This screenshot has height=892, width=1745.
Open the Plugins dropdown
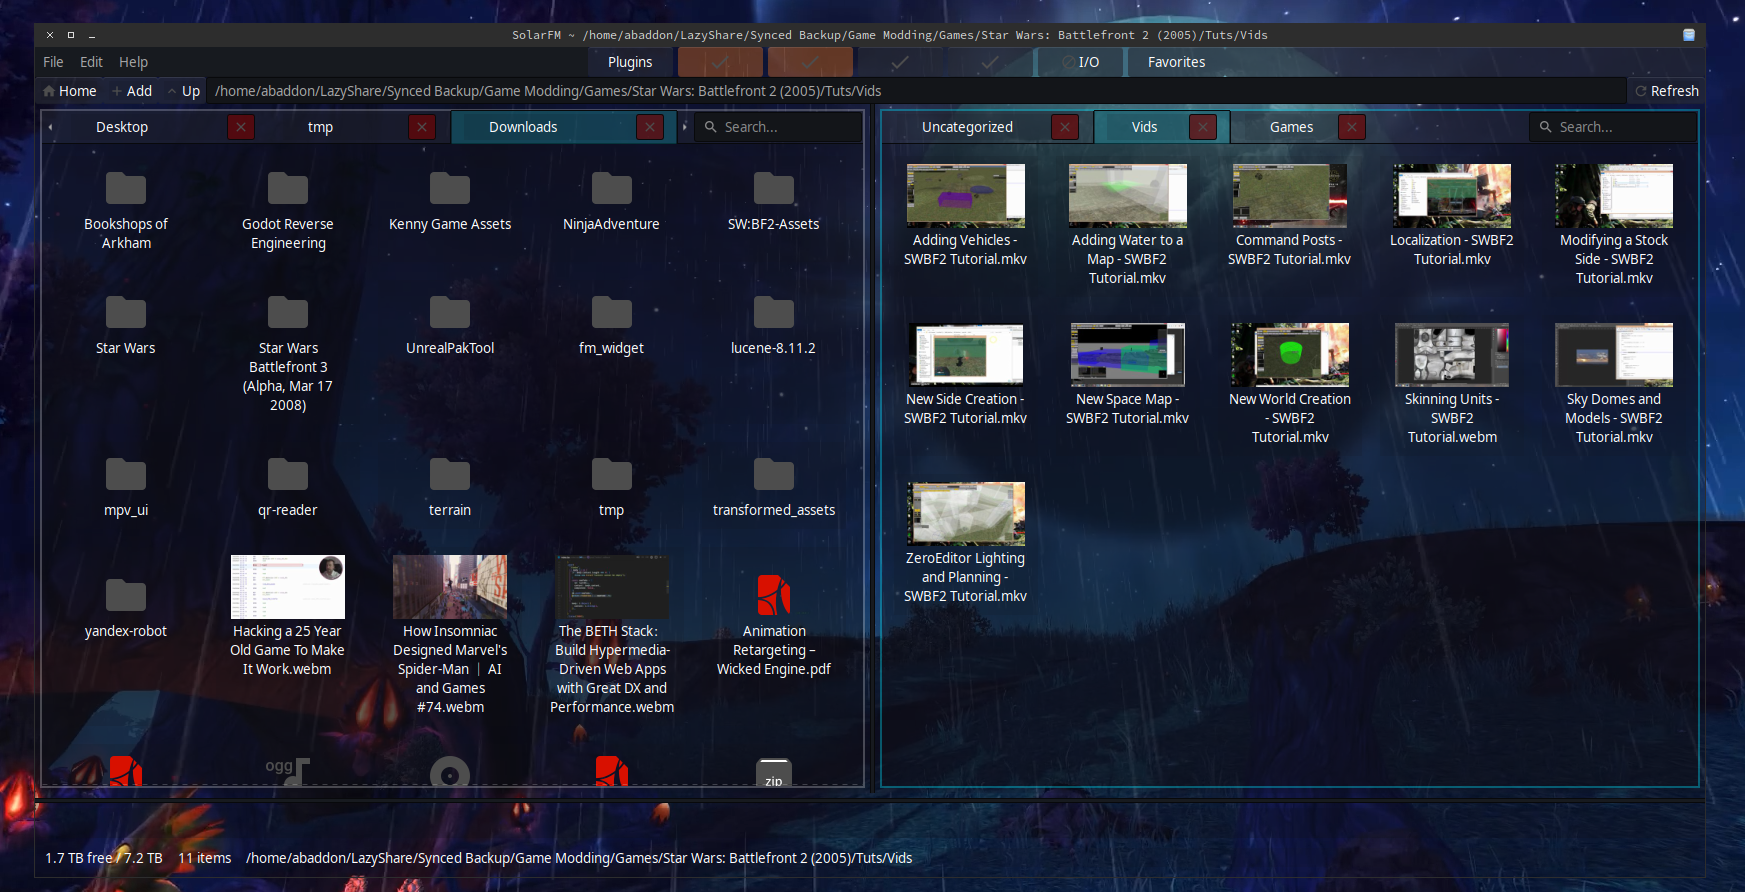[630, 62]
